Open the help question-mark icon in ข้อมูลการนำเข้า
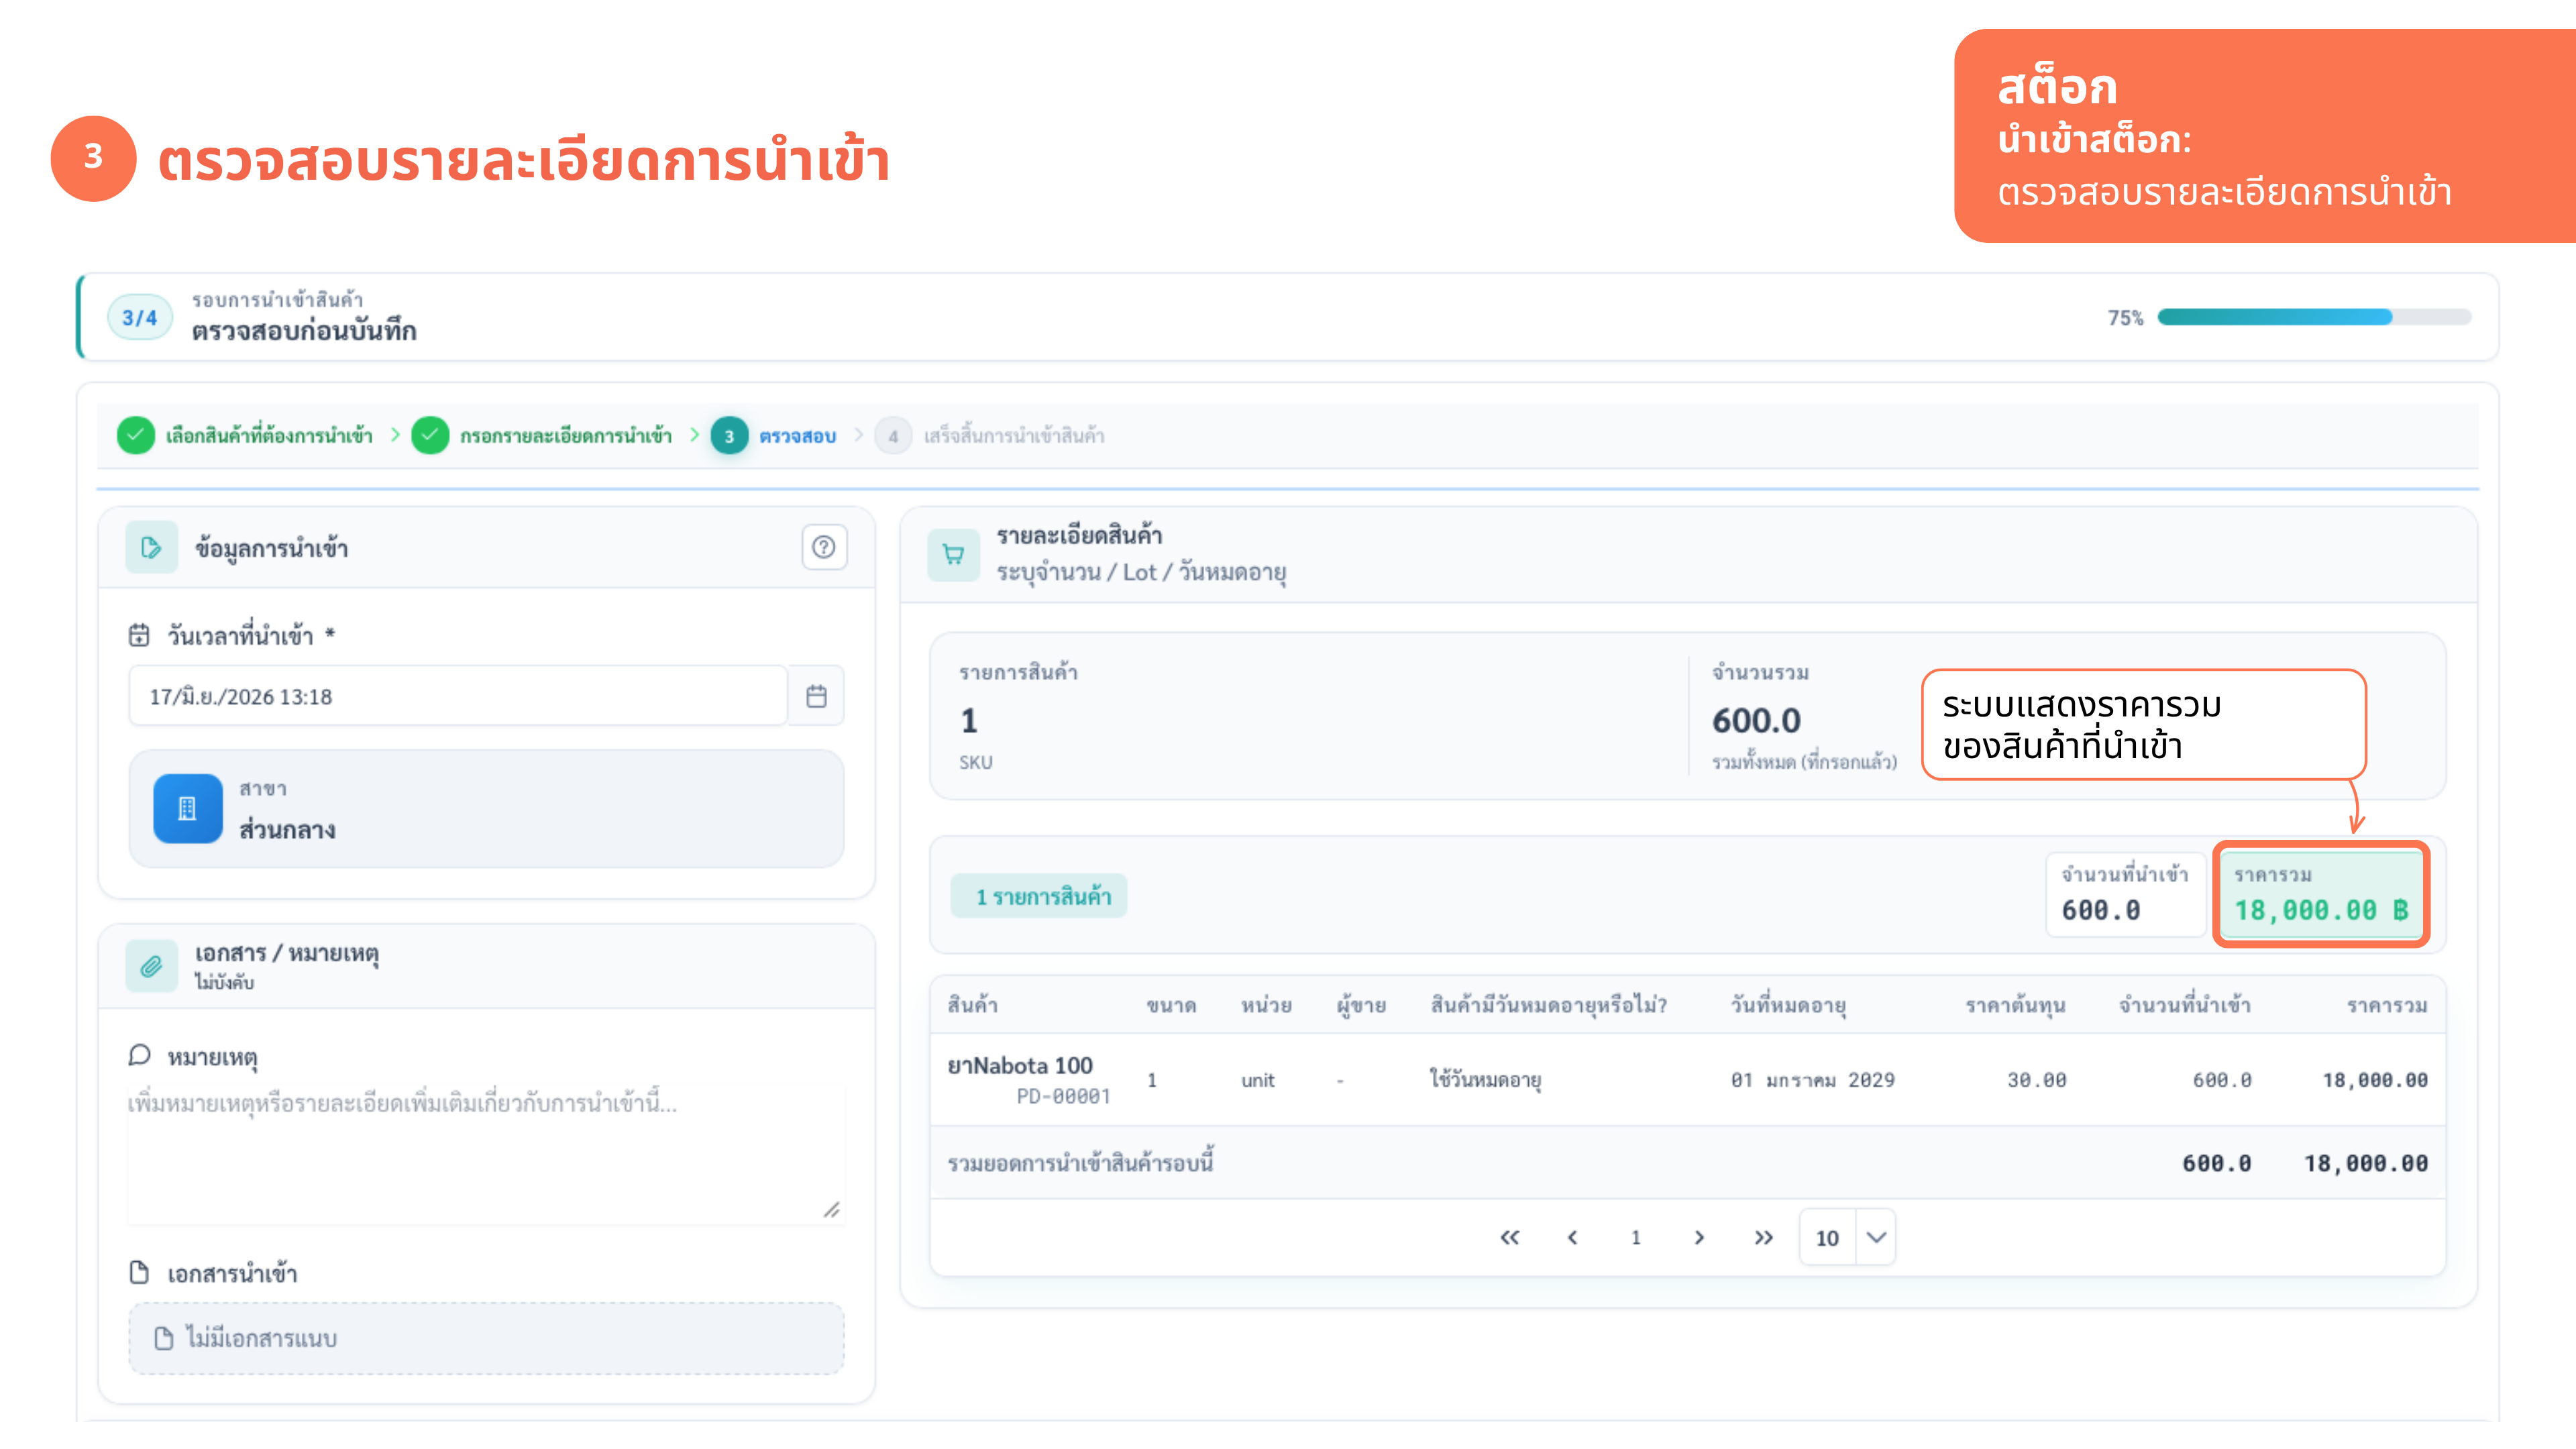 tap(823, 547)
